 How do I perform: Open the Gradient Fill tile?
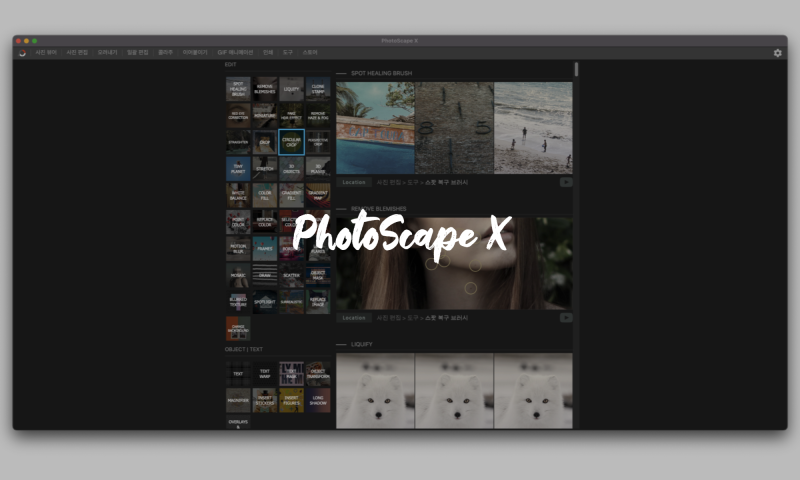pyautogui.click(x=291, y=195)
